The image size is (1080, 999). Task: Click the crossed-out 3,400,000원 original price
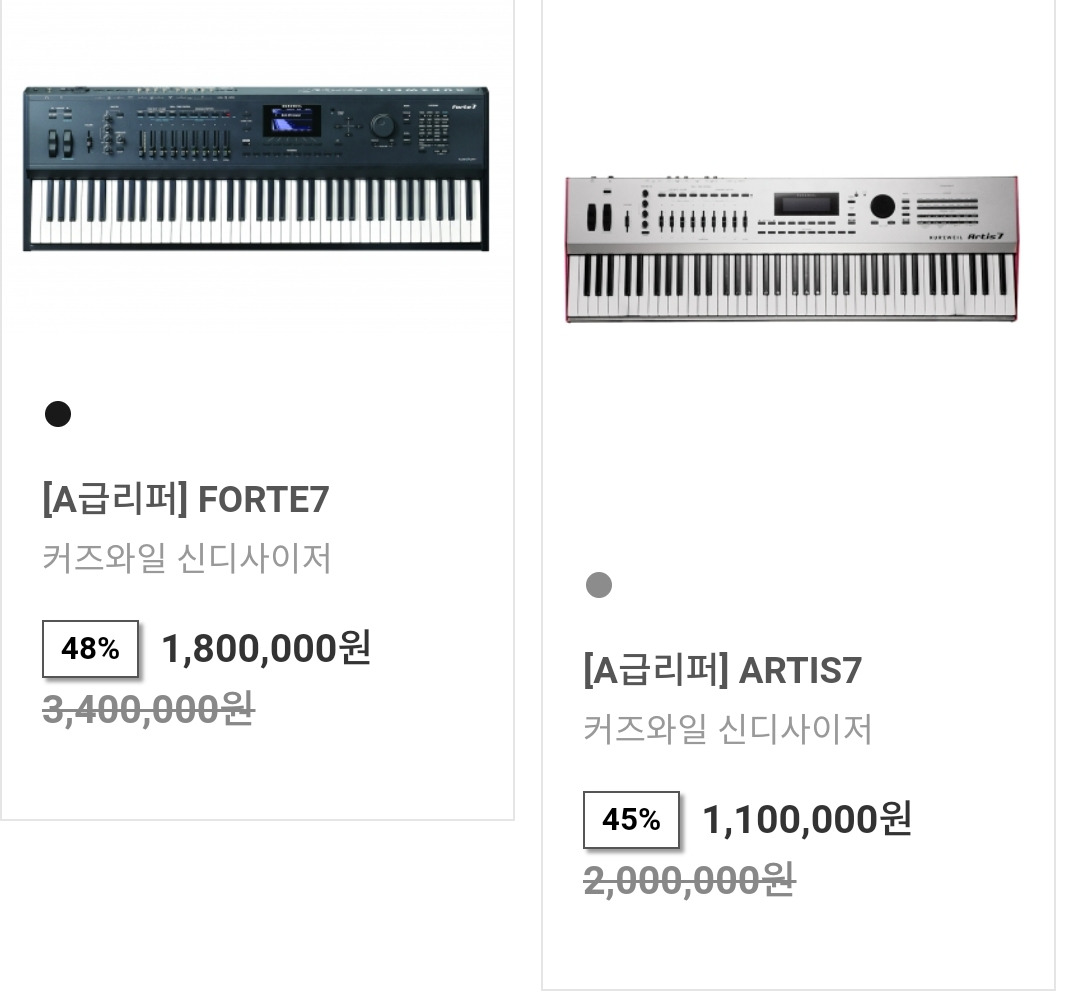[x=149, y=709]
